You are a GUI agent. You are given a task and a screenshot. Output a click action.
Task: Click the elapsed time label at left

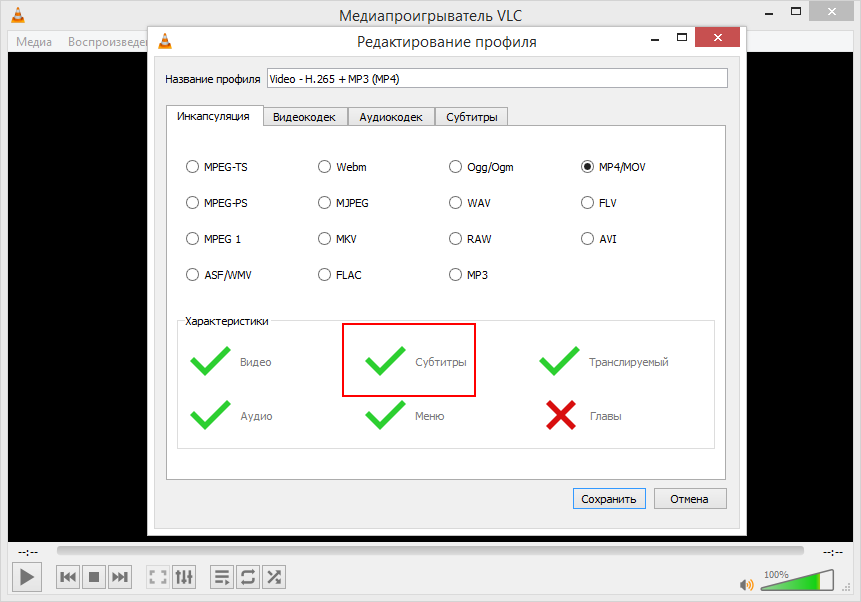coord(28,552)
